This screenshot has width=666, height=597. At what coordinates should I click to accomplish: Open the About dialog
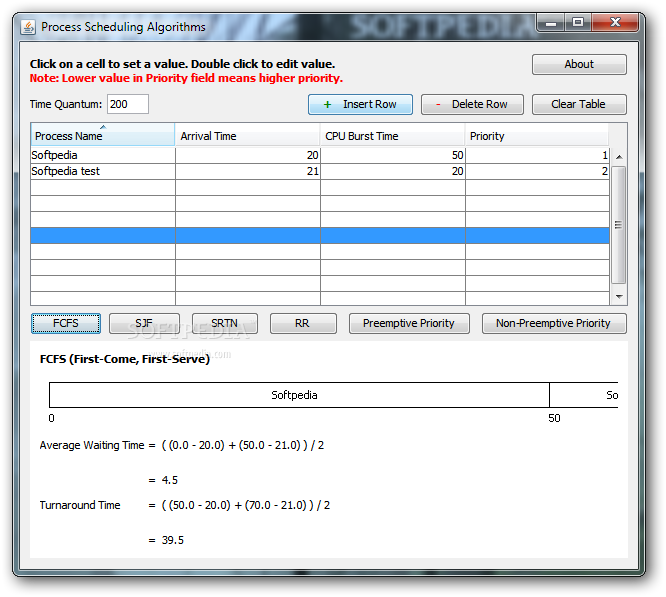pos(579,64)
